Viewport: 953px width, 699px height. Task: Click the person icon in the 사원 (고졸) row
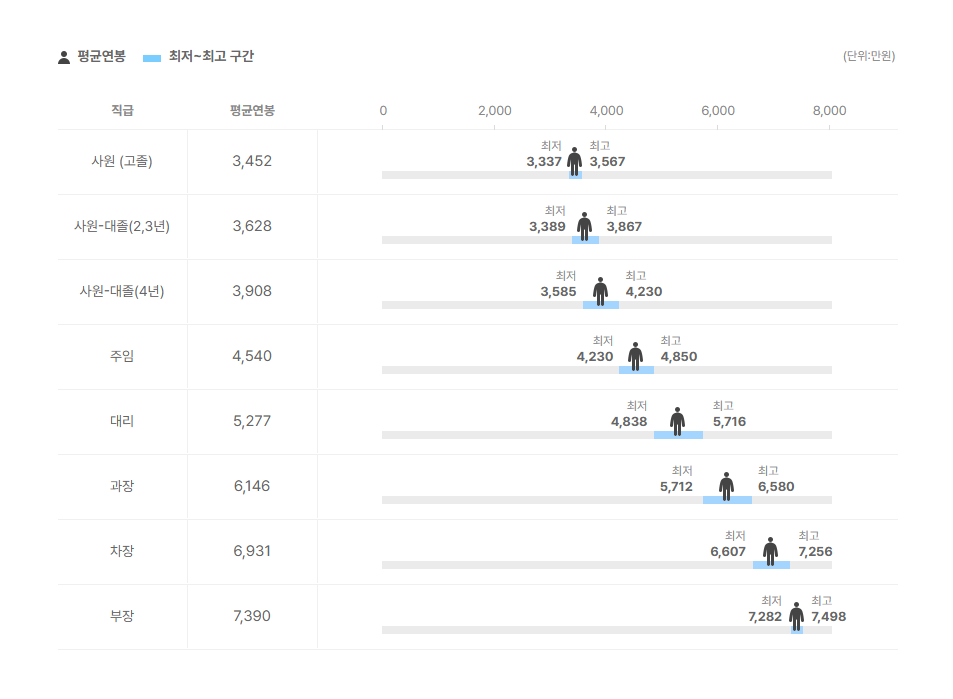coord(574,160)
